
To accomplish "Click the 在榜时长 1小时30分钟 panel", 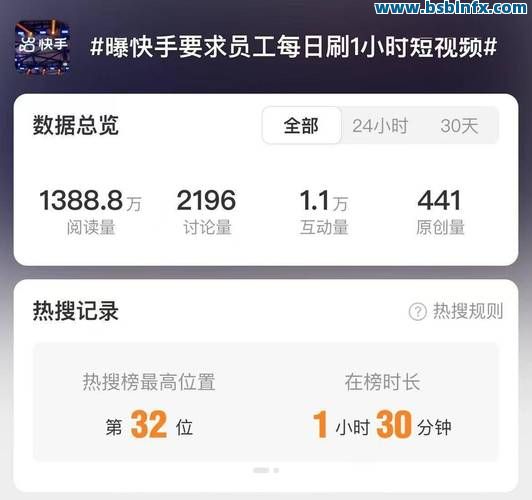I will pyautogui.click(x=382, y=405).
